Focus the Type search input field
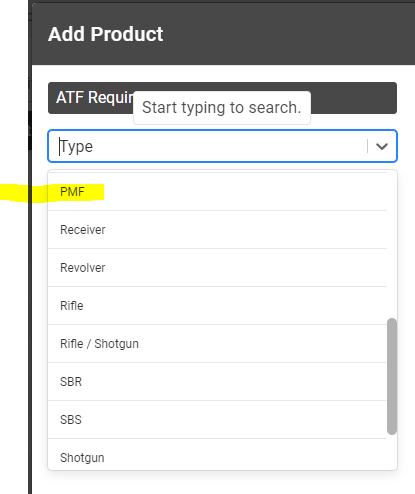Screen dimensions: 415x494 (212, 146)
